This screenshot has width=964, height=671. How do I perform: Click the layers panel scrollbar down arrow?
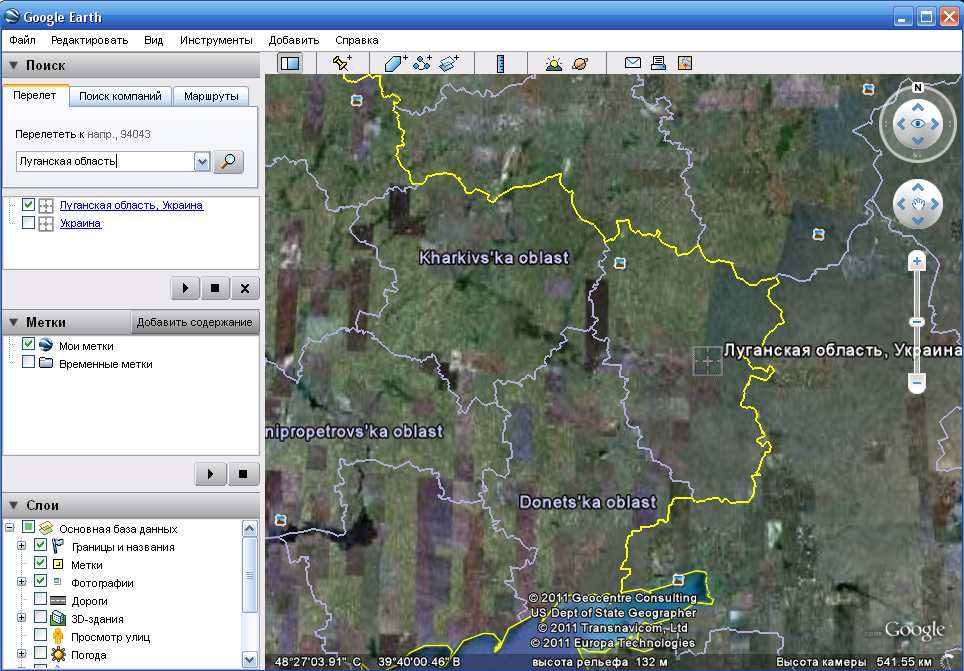[250, 659]
